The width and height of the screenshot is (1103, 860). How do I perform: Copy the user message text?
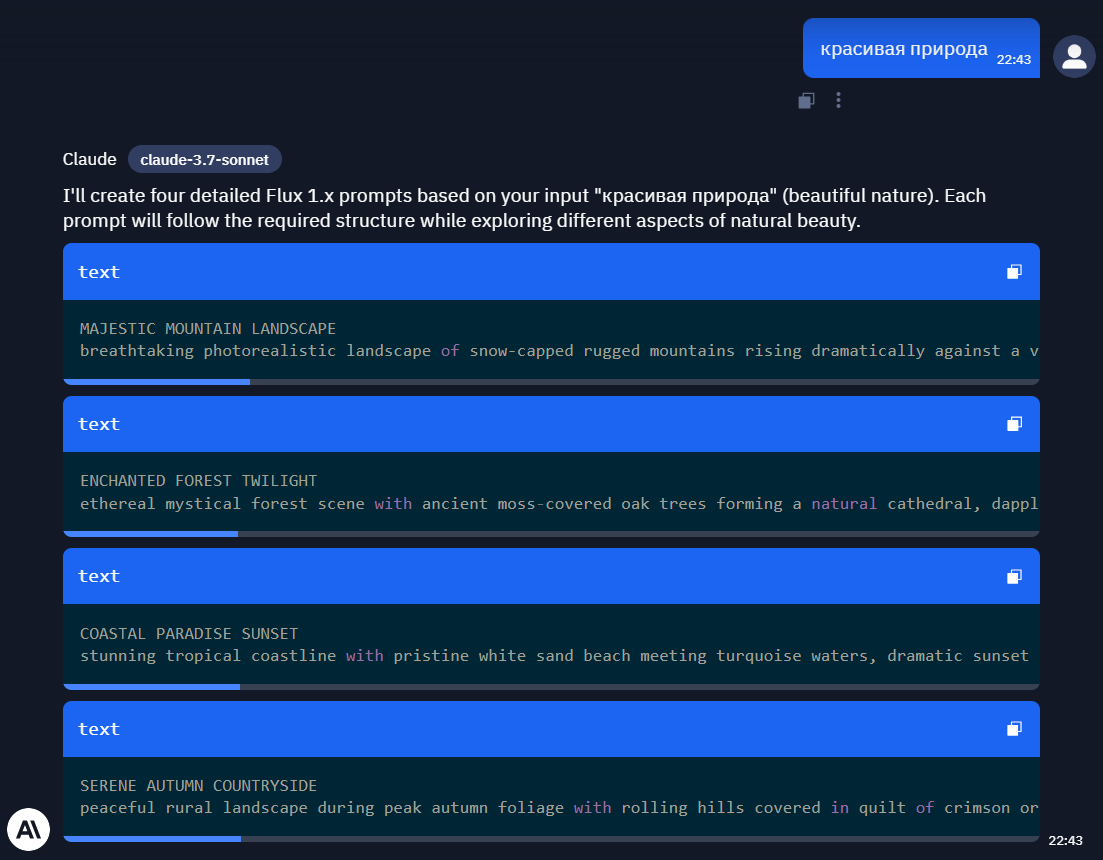point(806,100)
